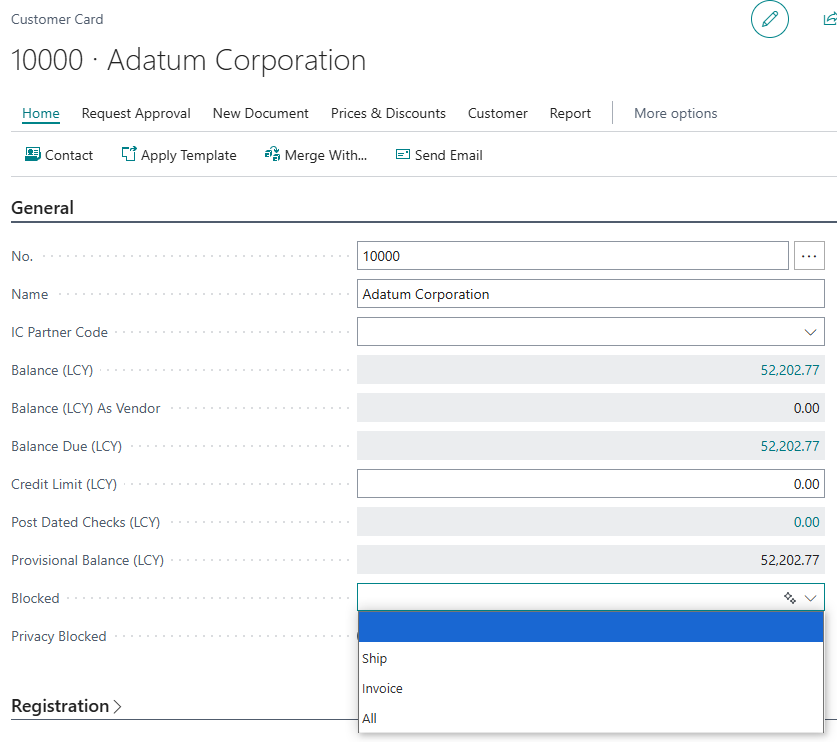Open the Balance (LCY) 52,202.77 link

pyautogui.click(x=789, y=370)
